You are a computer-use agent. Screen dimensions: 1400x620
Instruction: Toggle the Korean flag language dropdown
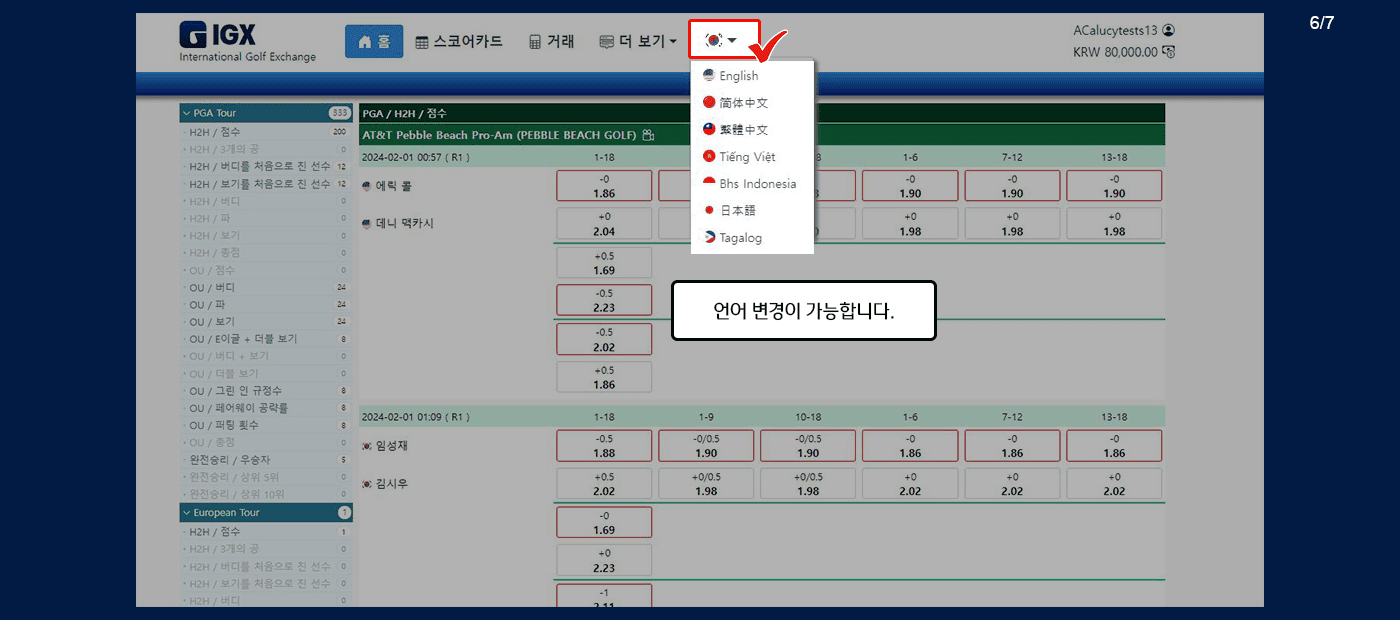pyautogui.click(x=722, y=41)
